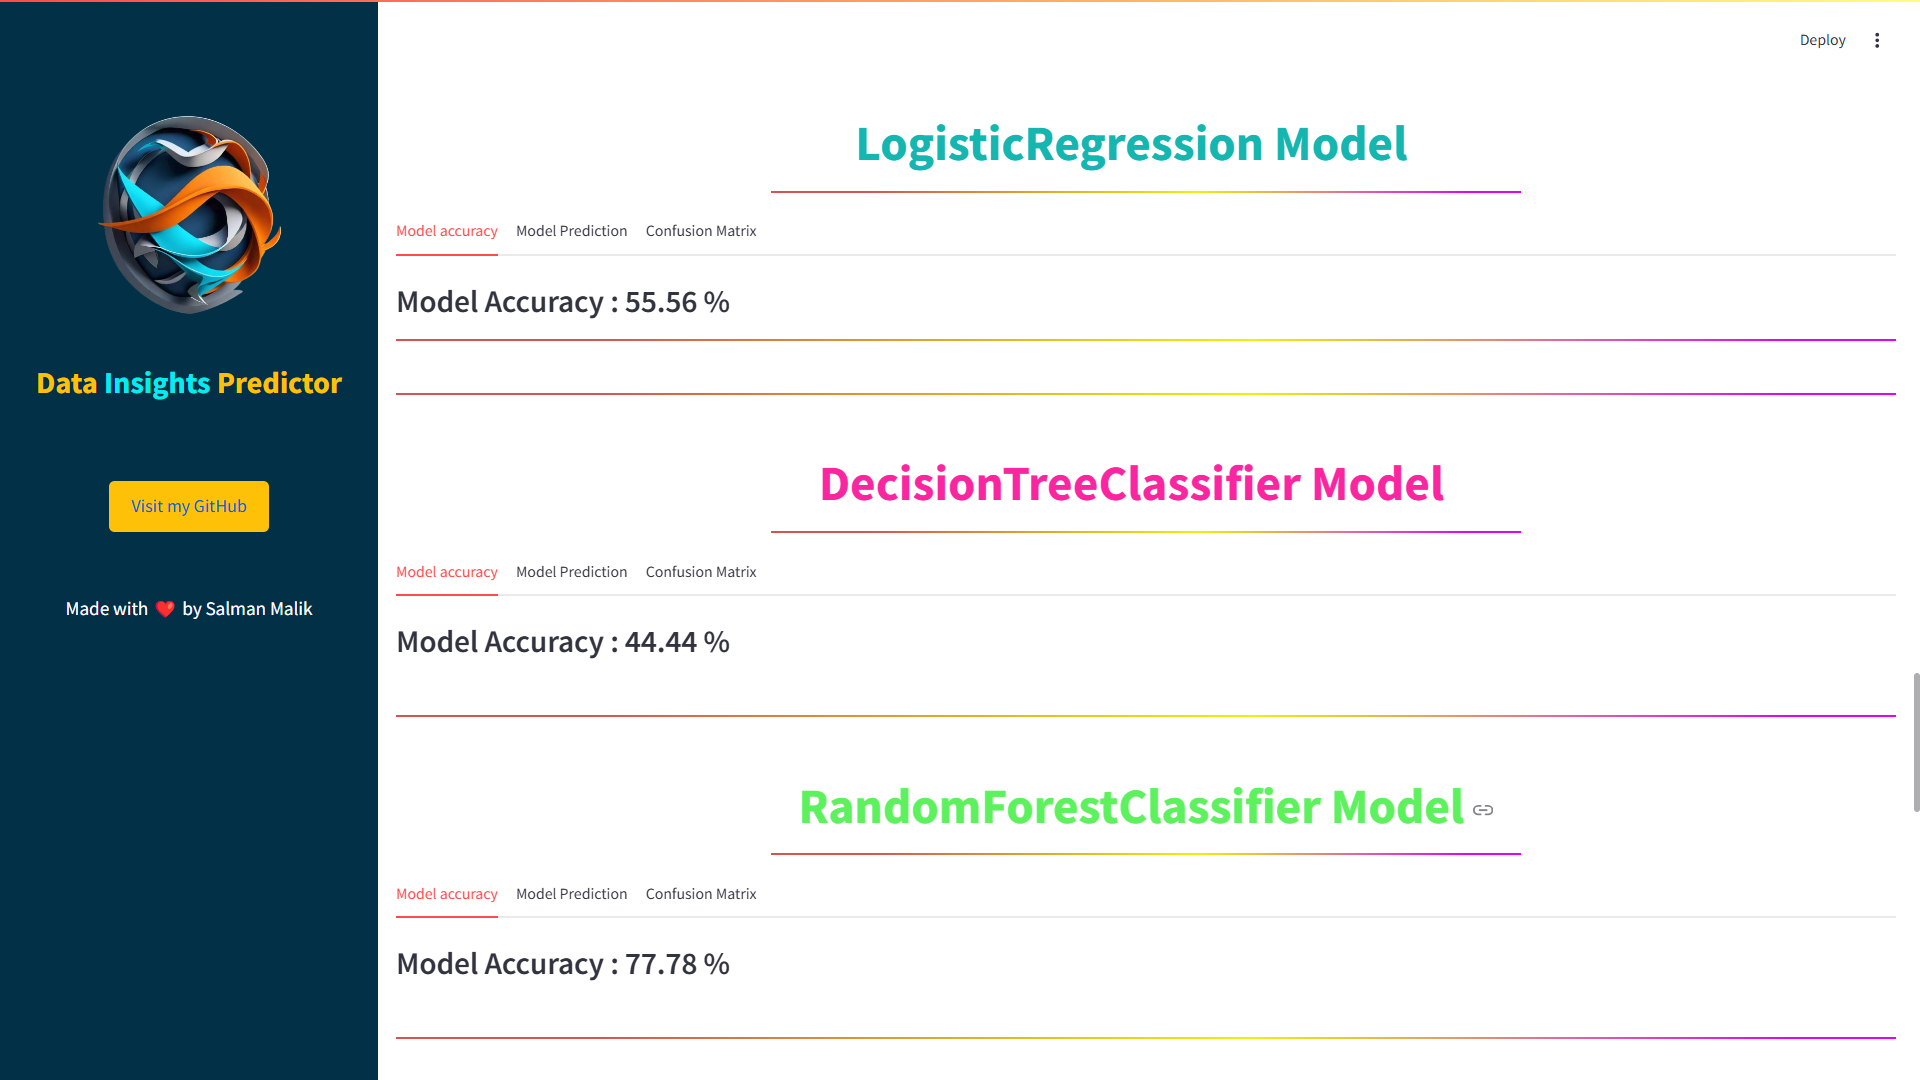Viewport: 1920px width, 1080px height.
Task: Click the anchor link icon beside RandomForestClassifier Model
Action: click(x=1483, y=810)
